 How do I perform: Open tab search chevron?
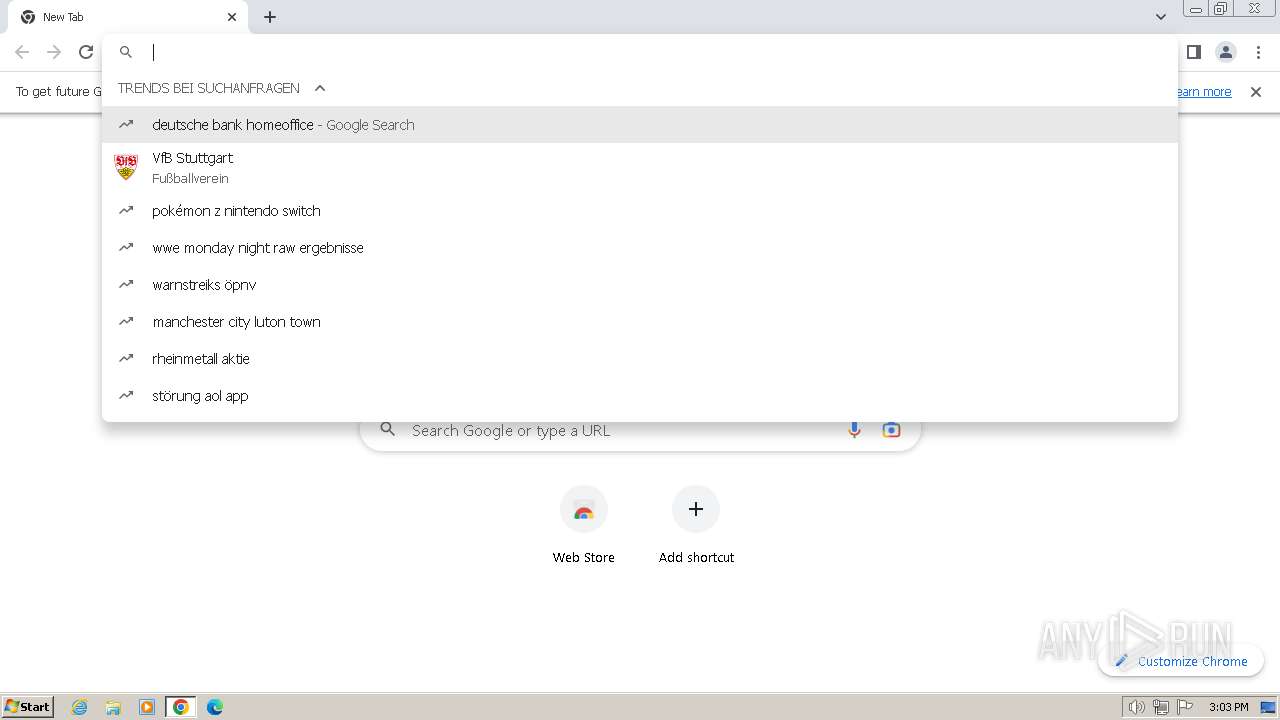click(1160, 17)
